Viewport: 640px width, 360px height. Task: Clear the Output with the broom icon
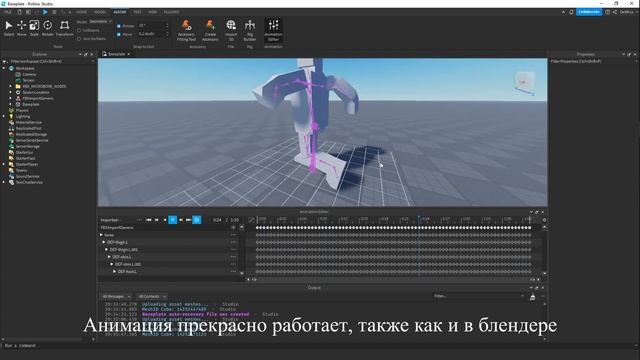point(532,297)
